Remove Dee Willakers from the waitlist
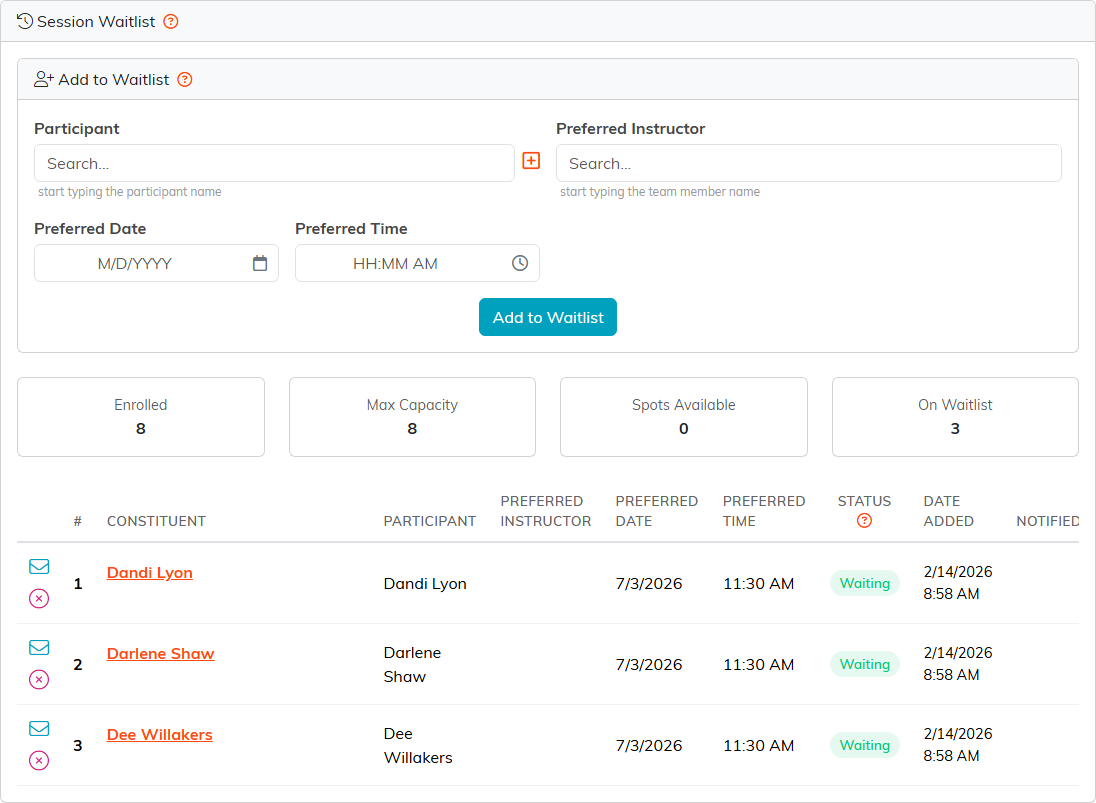1096x803 pixels. [x=39, y=761]
